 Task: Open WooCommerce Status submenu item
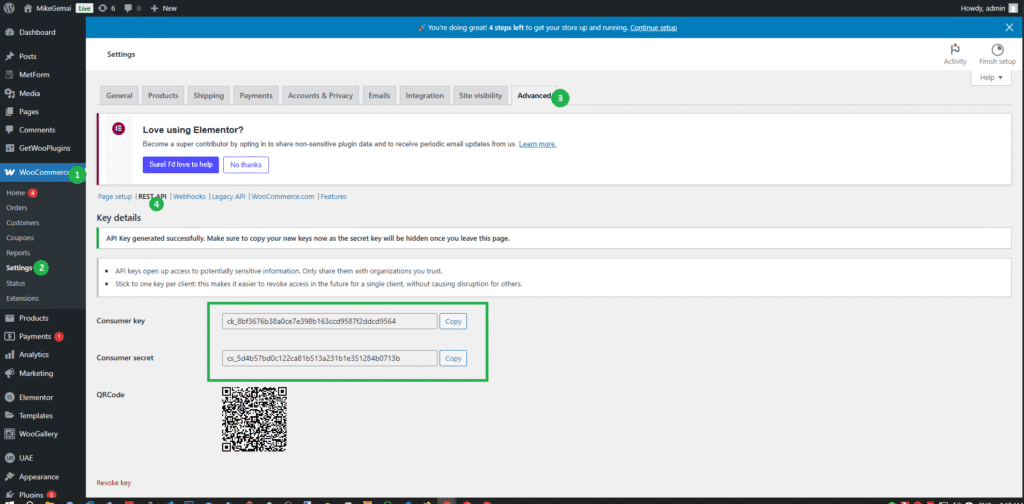pyautogui.click(x=16, y=283)
